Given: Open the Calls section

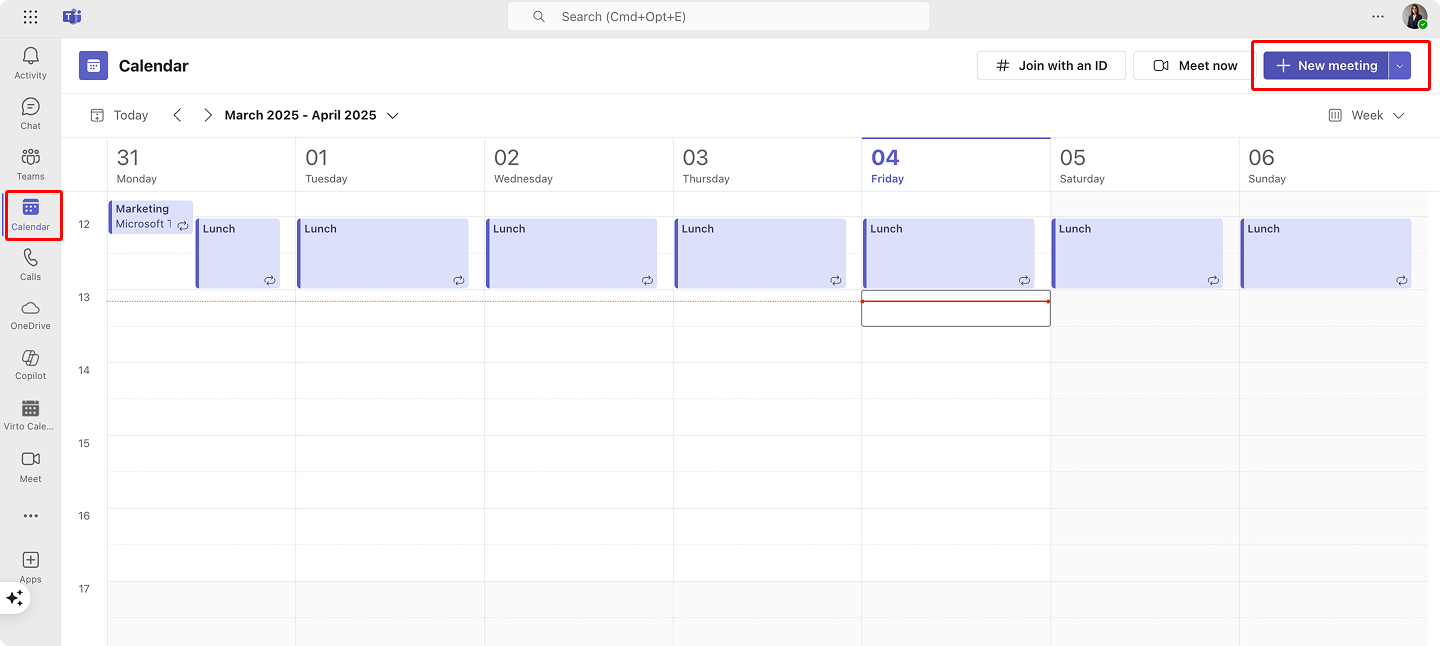Looking at the screenshot, I should click(30, 264).
